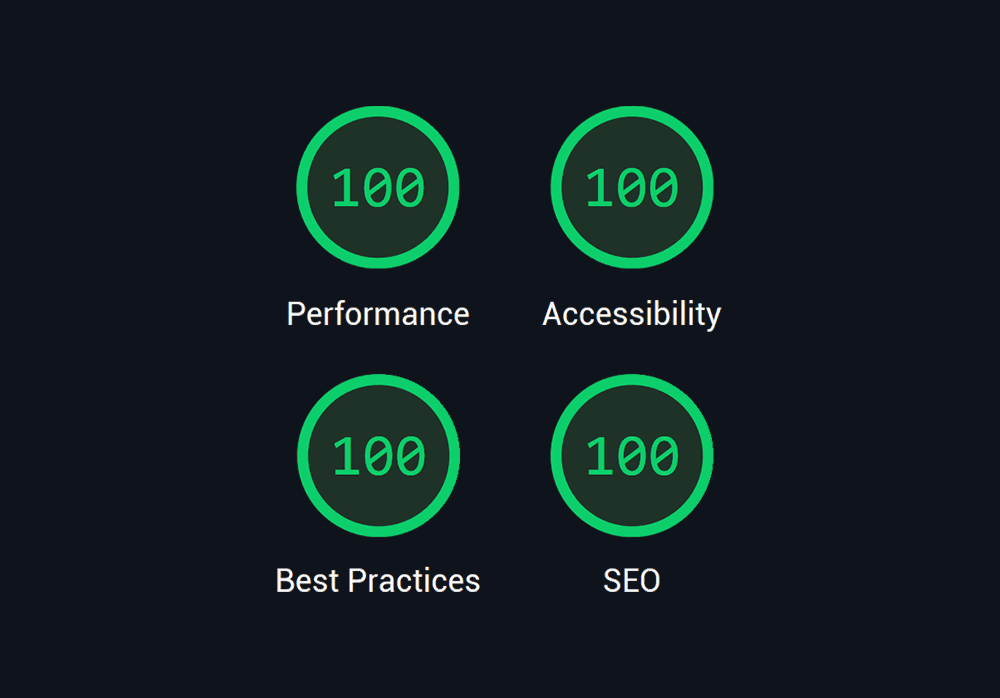Image resolution: width=1000 pixels, height=698 pixels.
Task: Click the Best Practices score gauge circle
Action: [378, 456]
